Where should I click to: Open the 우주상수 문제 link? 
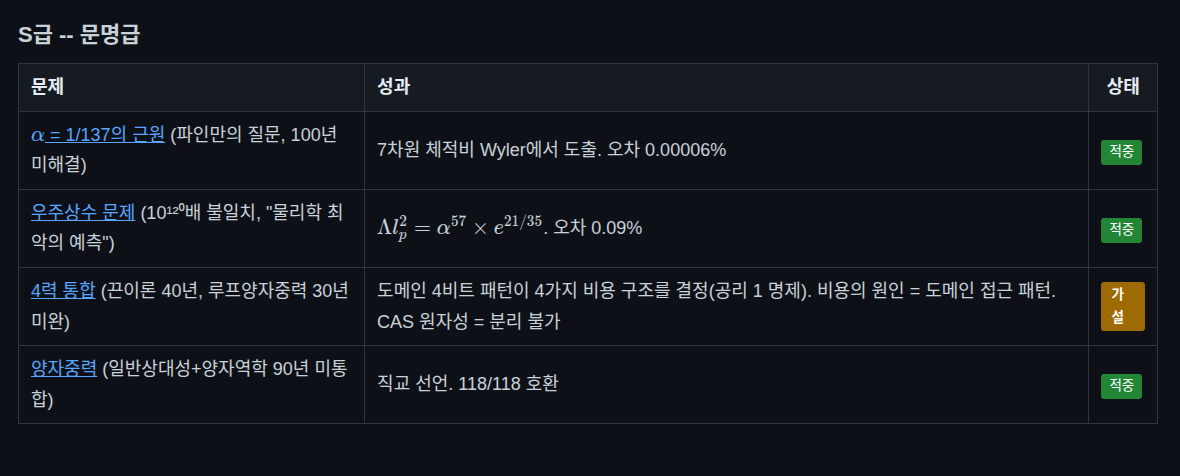(83, 213)
